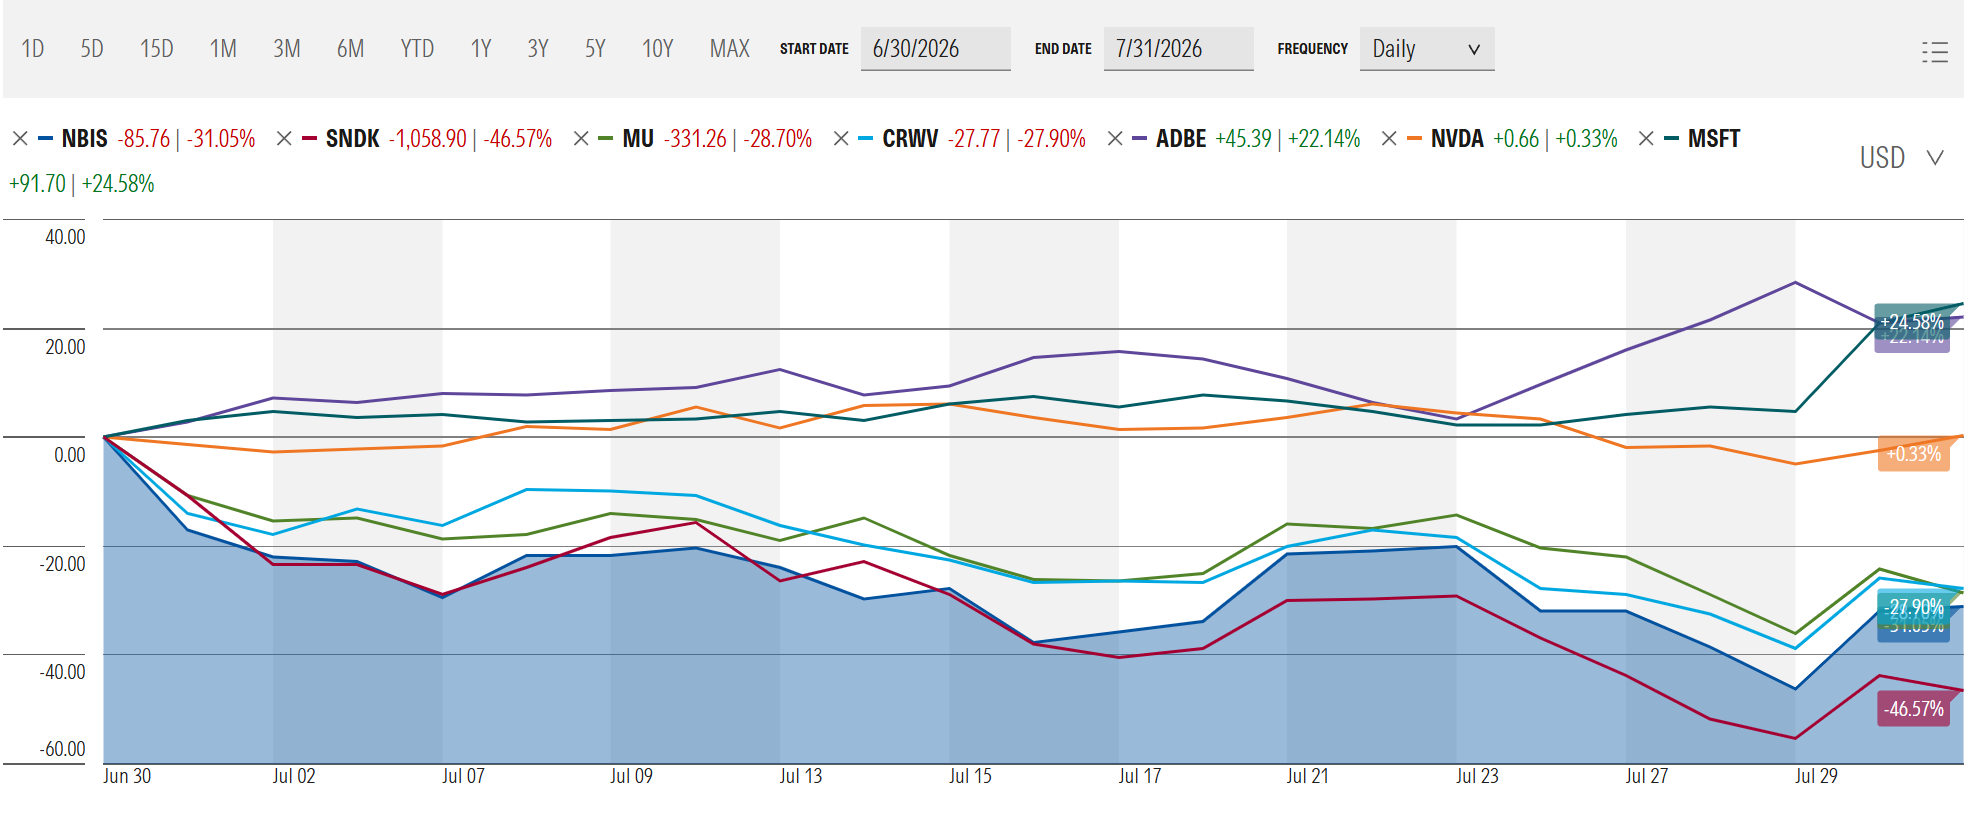Image resolution: width=1984 pixels, height=825 pixels.
Task: Click the CRWV change value -27.90%
Action: [1052, 139]
